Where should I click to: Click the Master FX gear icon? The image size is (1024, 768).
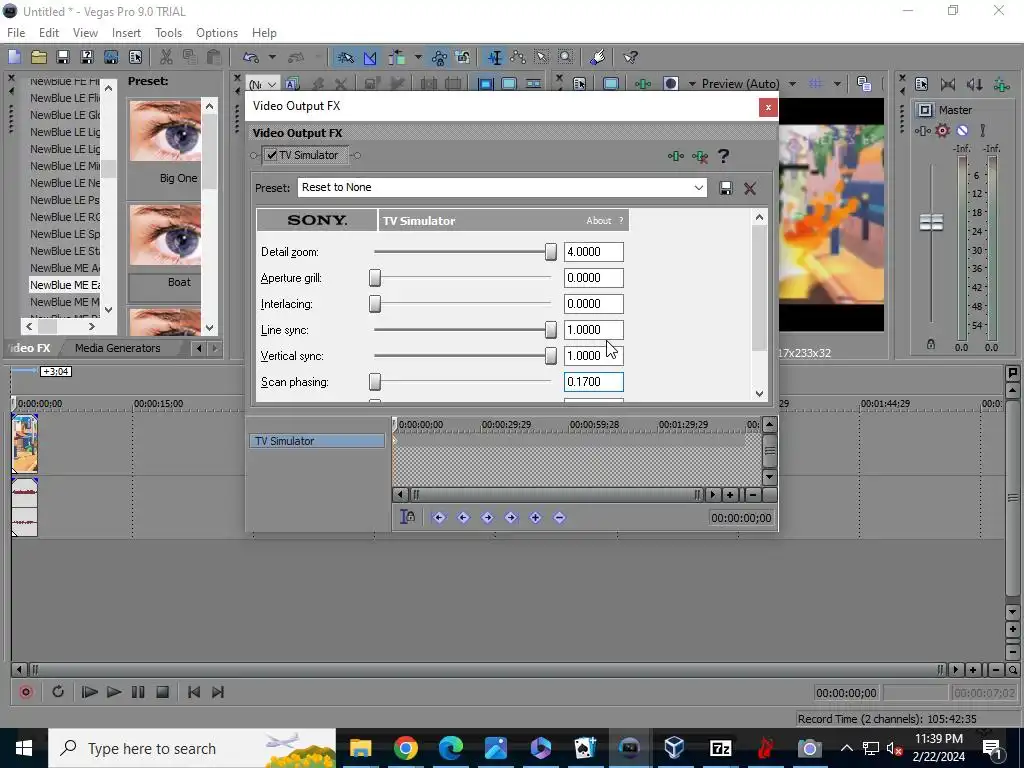click(x=942, y=131)
